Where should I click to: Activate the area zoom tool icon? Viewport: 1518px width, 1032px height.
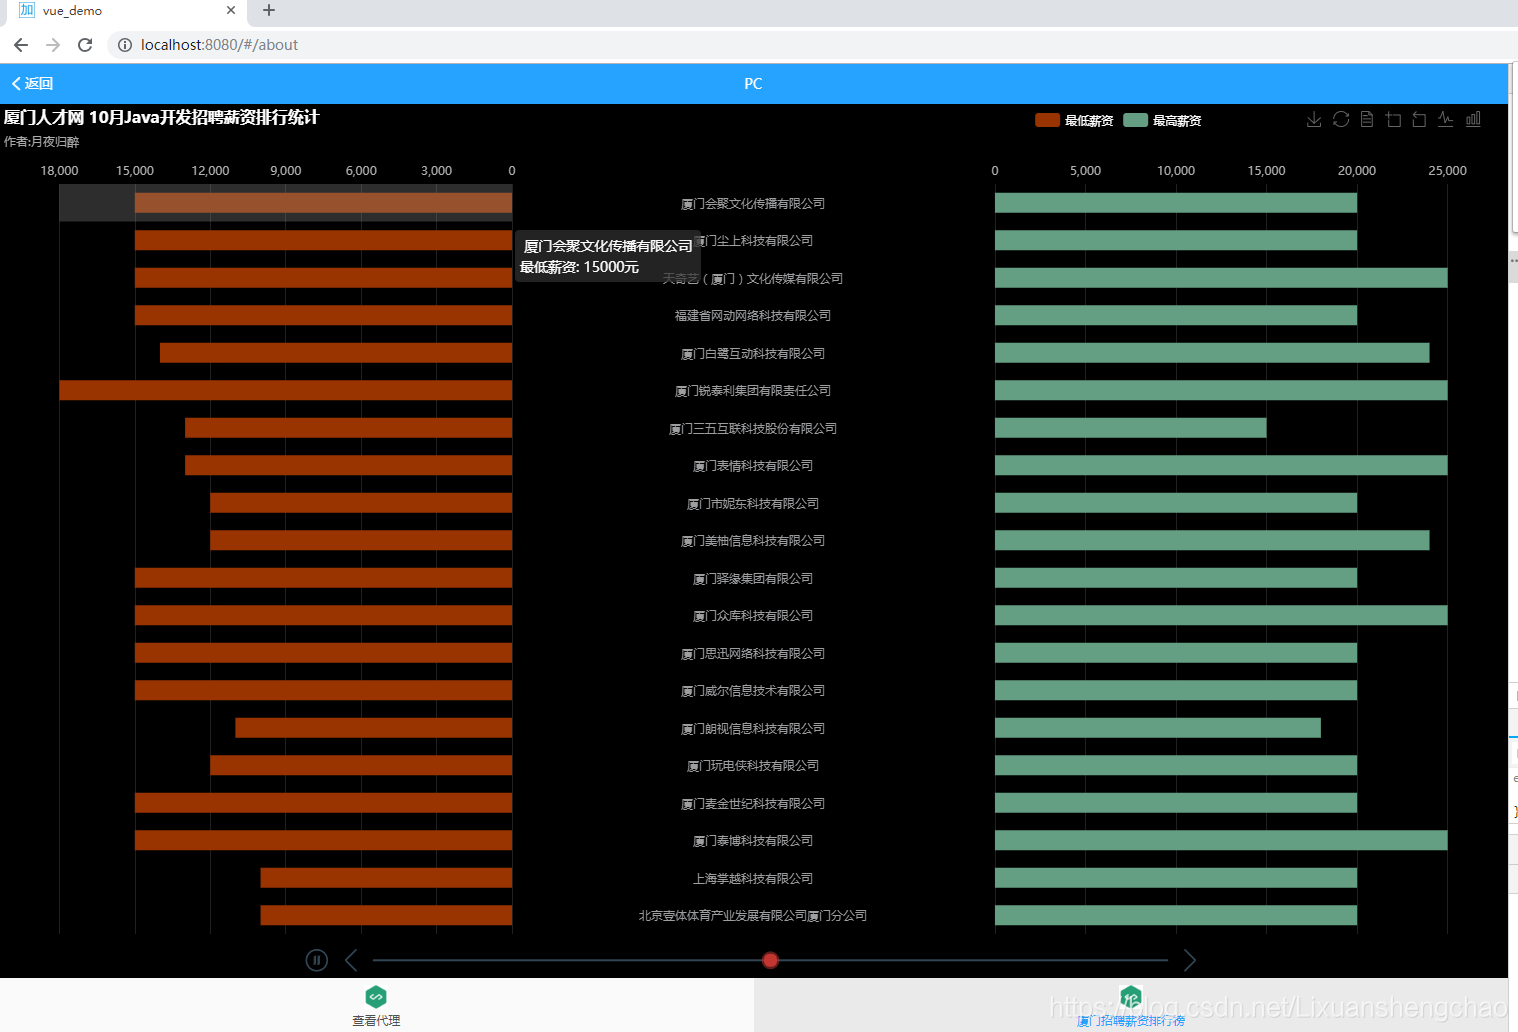pos(1394,120)
